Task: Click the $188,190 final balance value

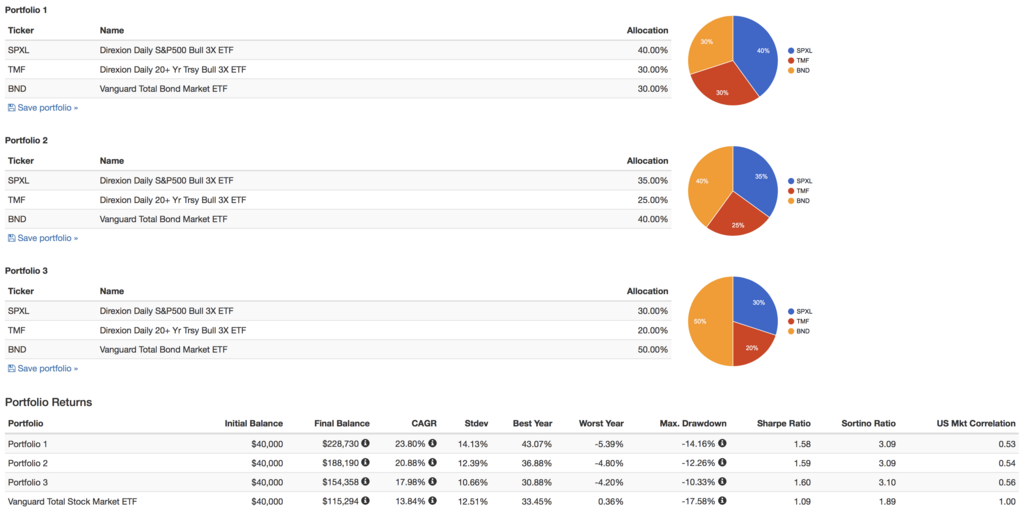Action: (x=340, y=462)
